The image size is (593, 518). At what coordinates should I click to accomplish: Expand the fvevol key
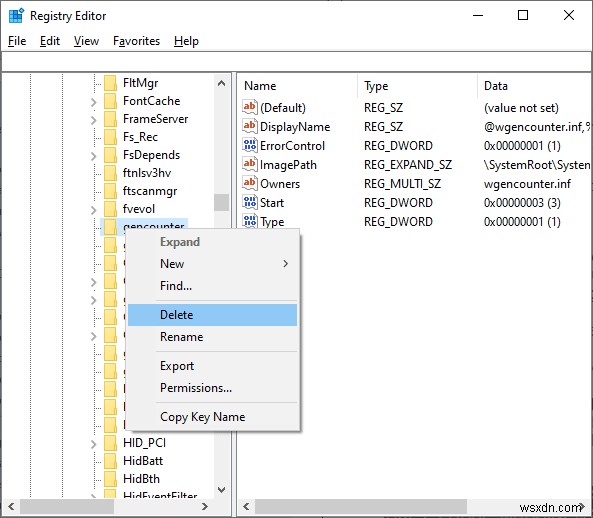click(x=93, y=210)
